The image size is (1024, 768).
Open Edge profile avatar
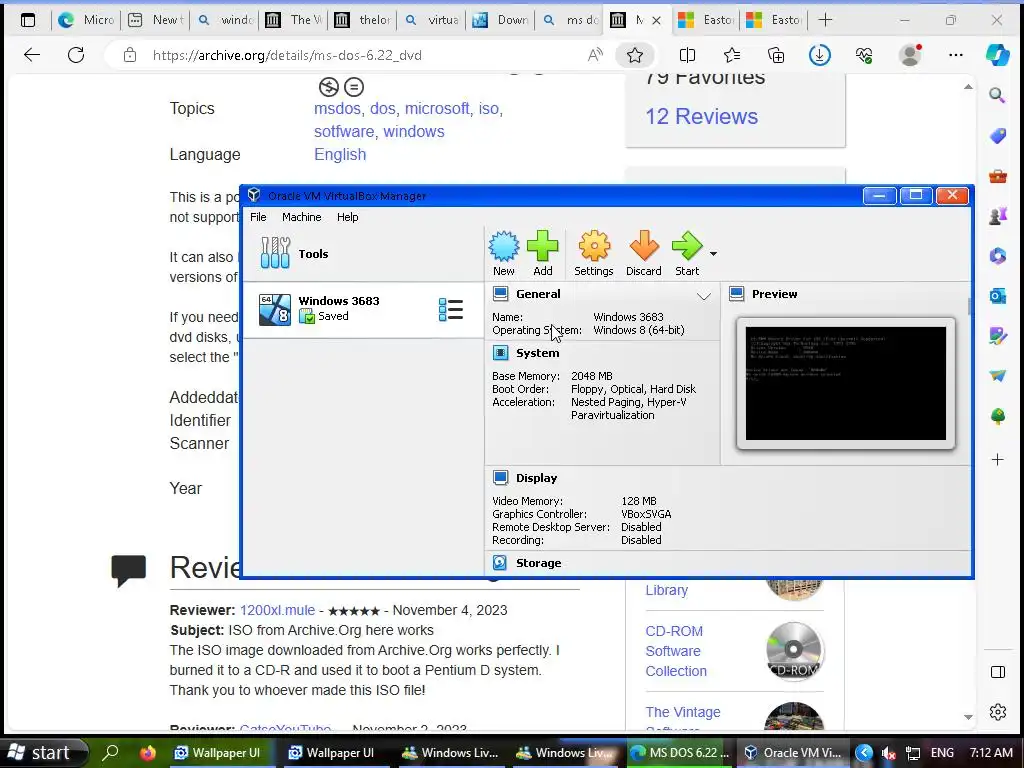point(910,55)
